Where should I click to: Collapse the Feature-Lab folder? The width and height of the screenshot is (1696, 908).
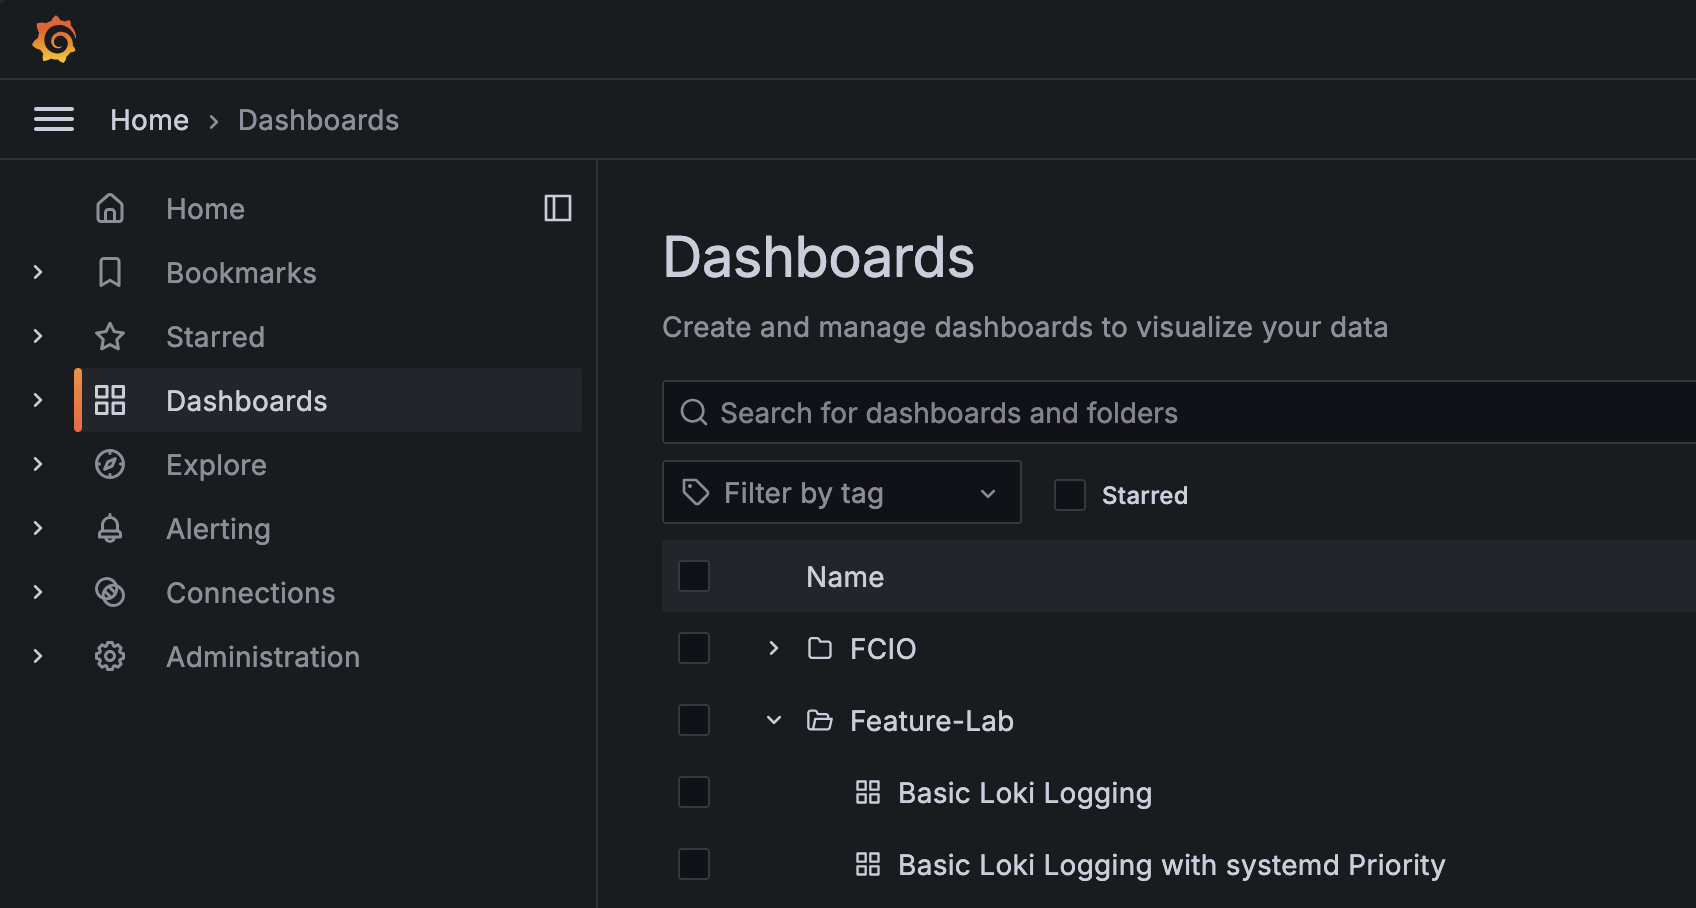[773, 720]
